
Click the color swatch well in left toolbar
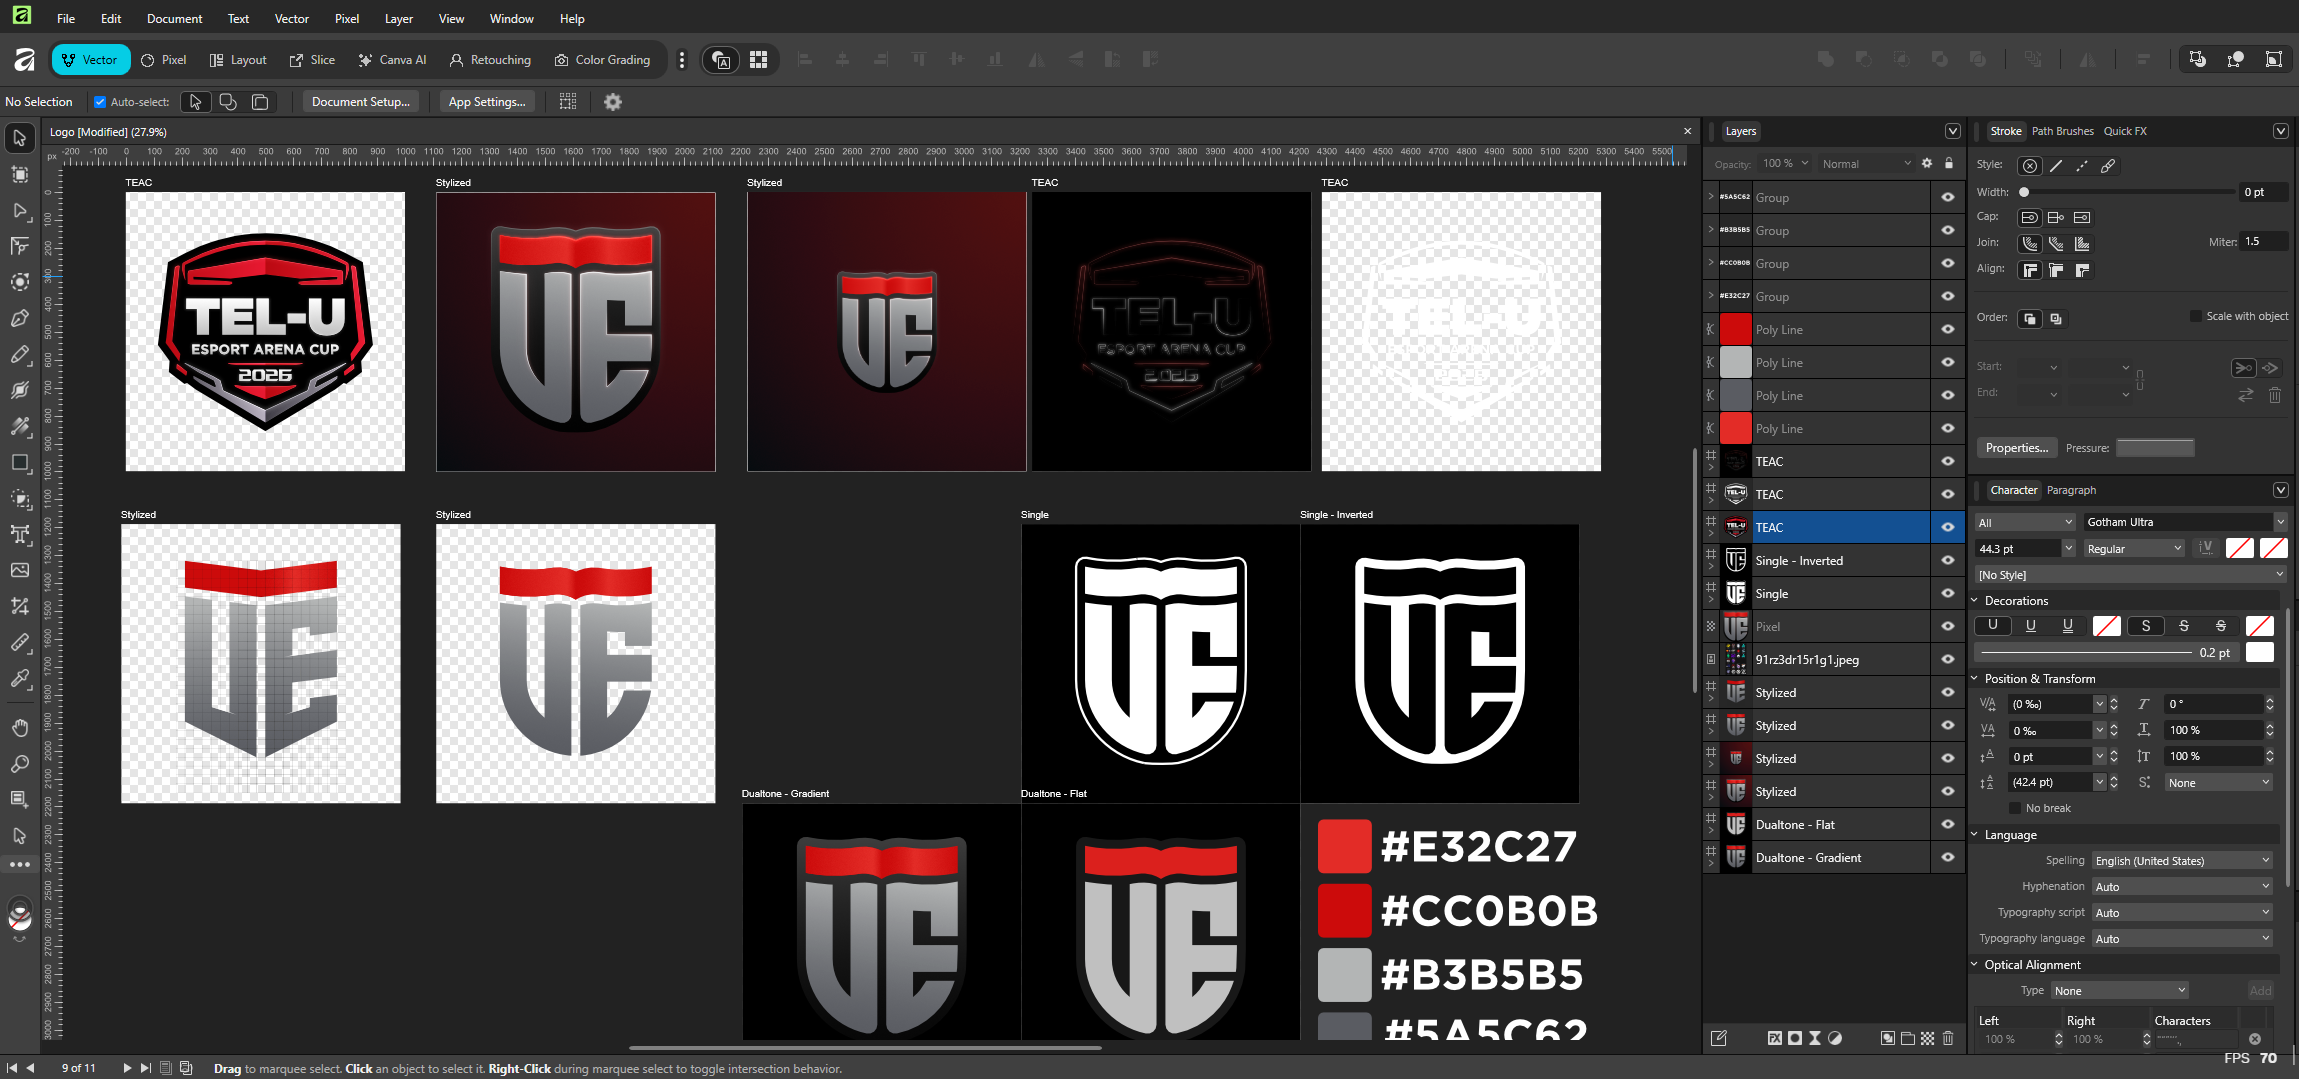point(20,914)
